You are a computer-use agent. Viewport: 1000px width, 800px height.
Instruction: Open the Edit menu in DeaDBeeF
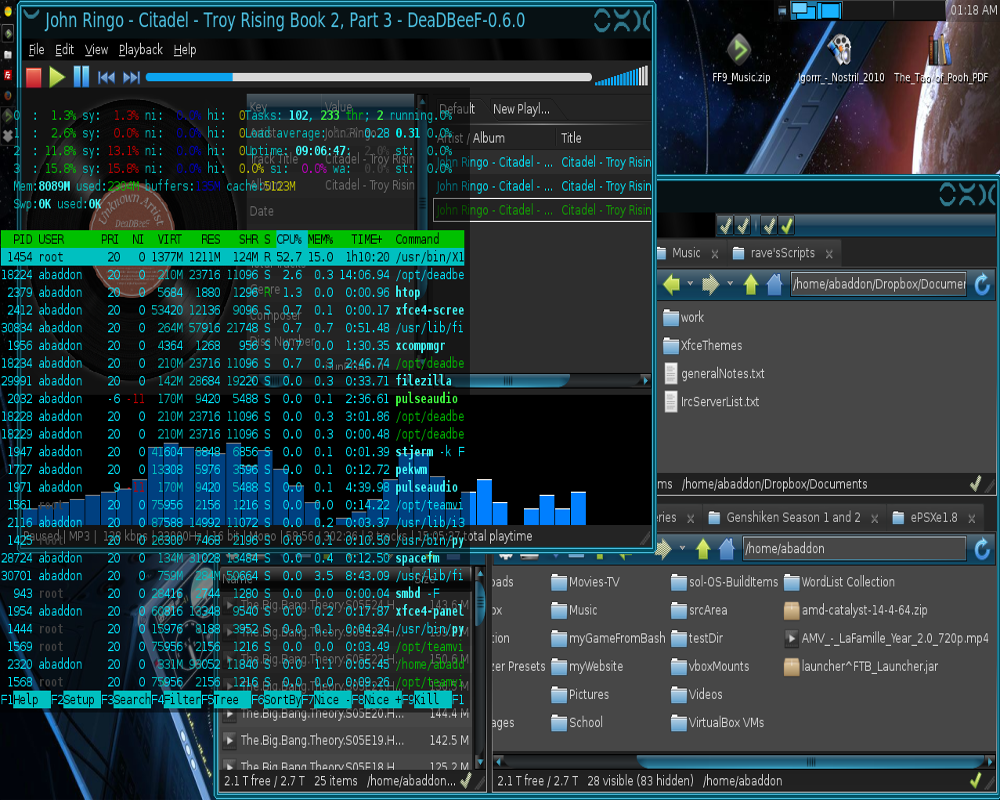click(x=64, y=50)
